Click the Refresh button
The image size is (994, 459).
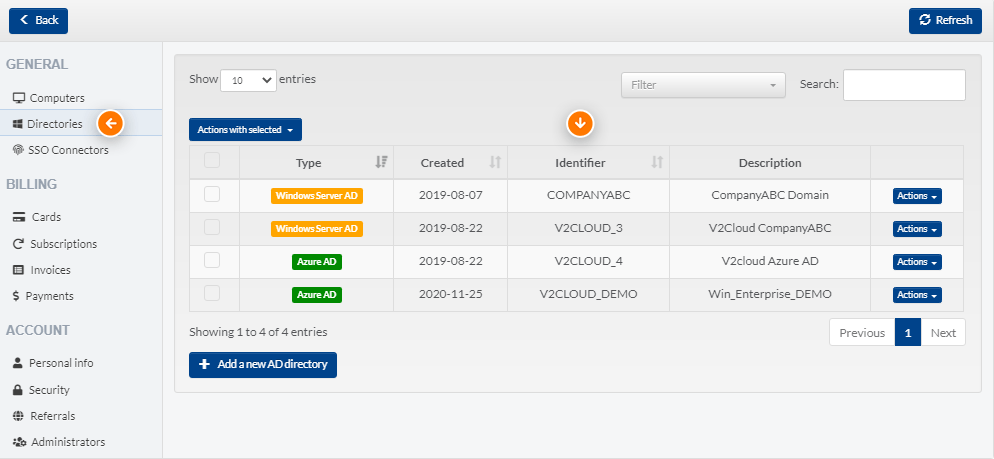945,20
